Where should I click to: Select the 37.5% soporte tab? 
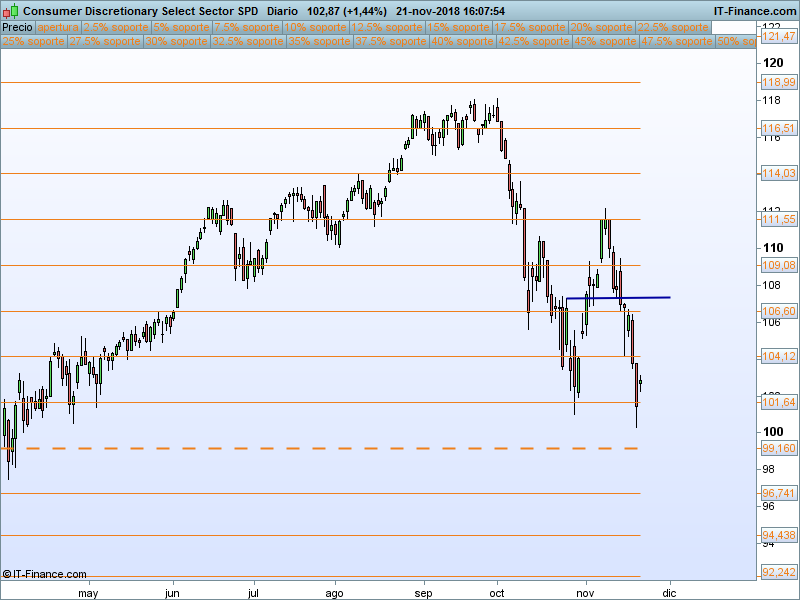(x=391, y=41)
